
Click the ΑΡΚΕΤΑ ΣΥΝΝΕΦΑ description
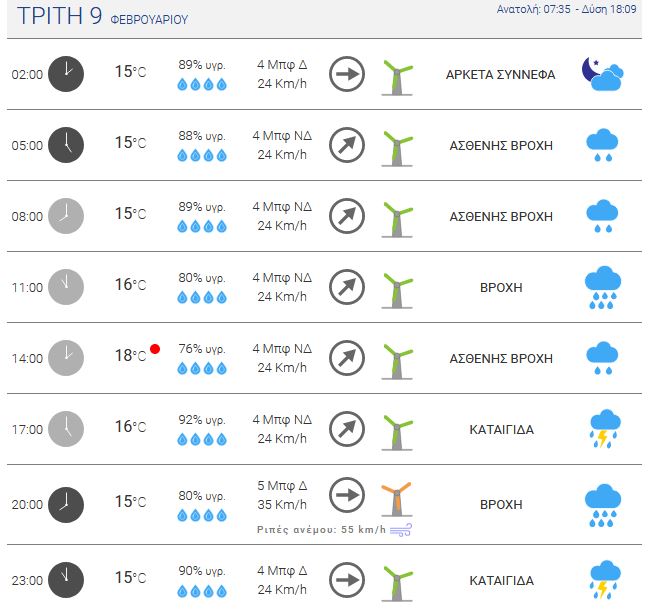pos(500,75)
